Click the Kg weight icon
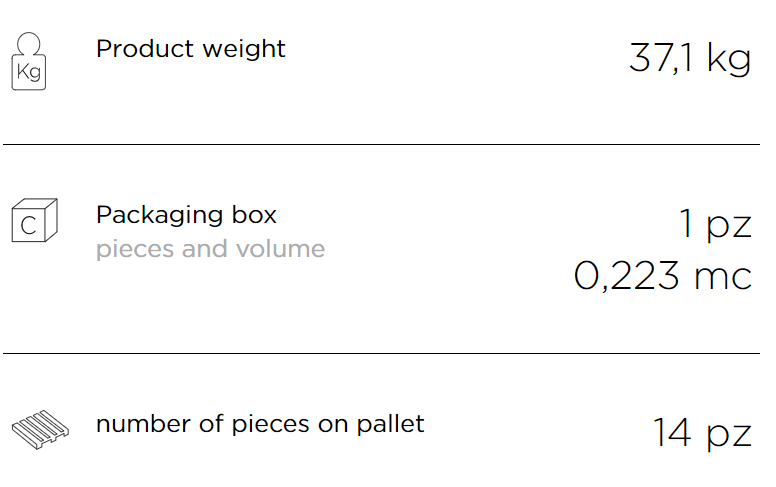Viewport: 776px width, 487px height. [x=29, y=61]
